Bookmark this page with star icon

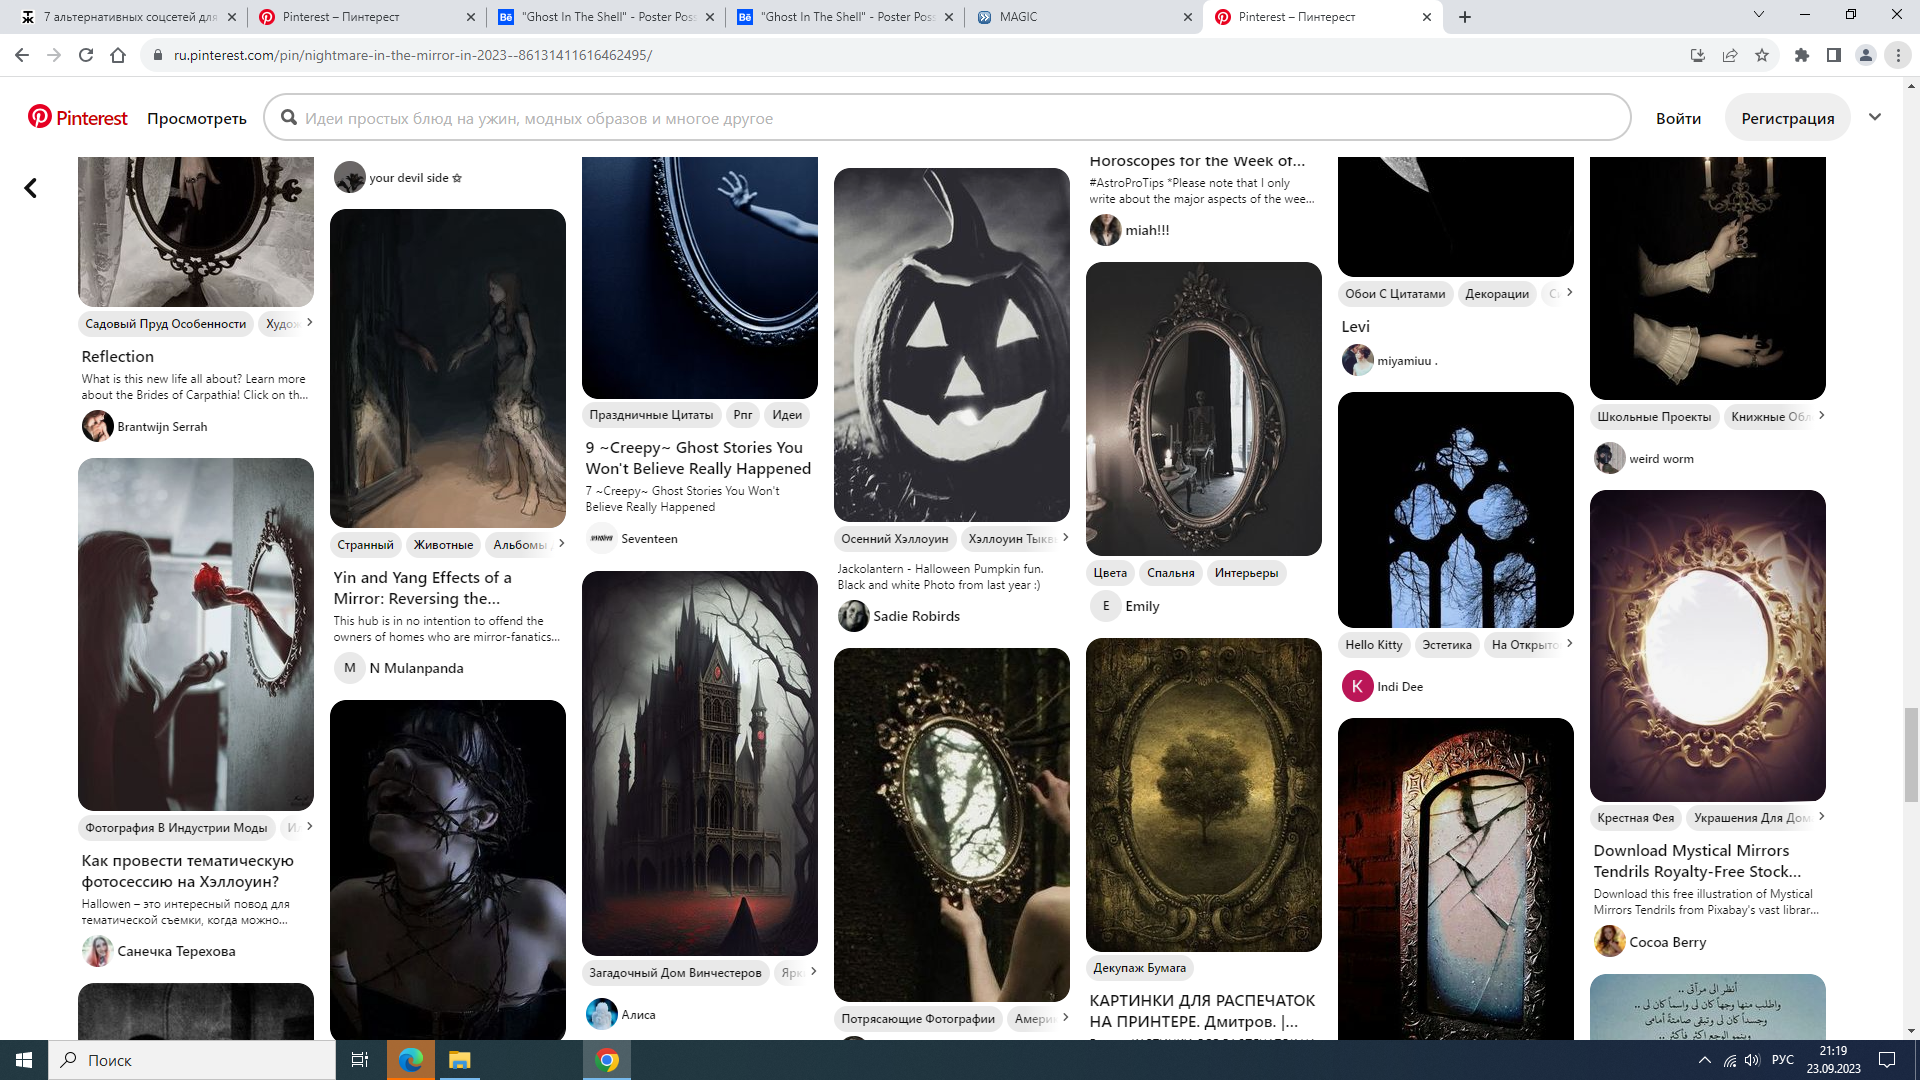tap(1762, 55)
